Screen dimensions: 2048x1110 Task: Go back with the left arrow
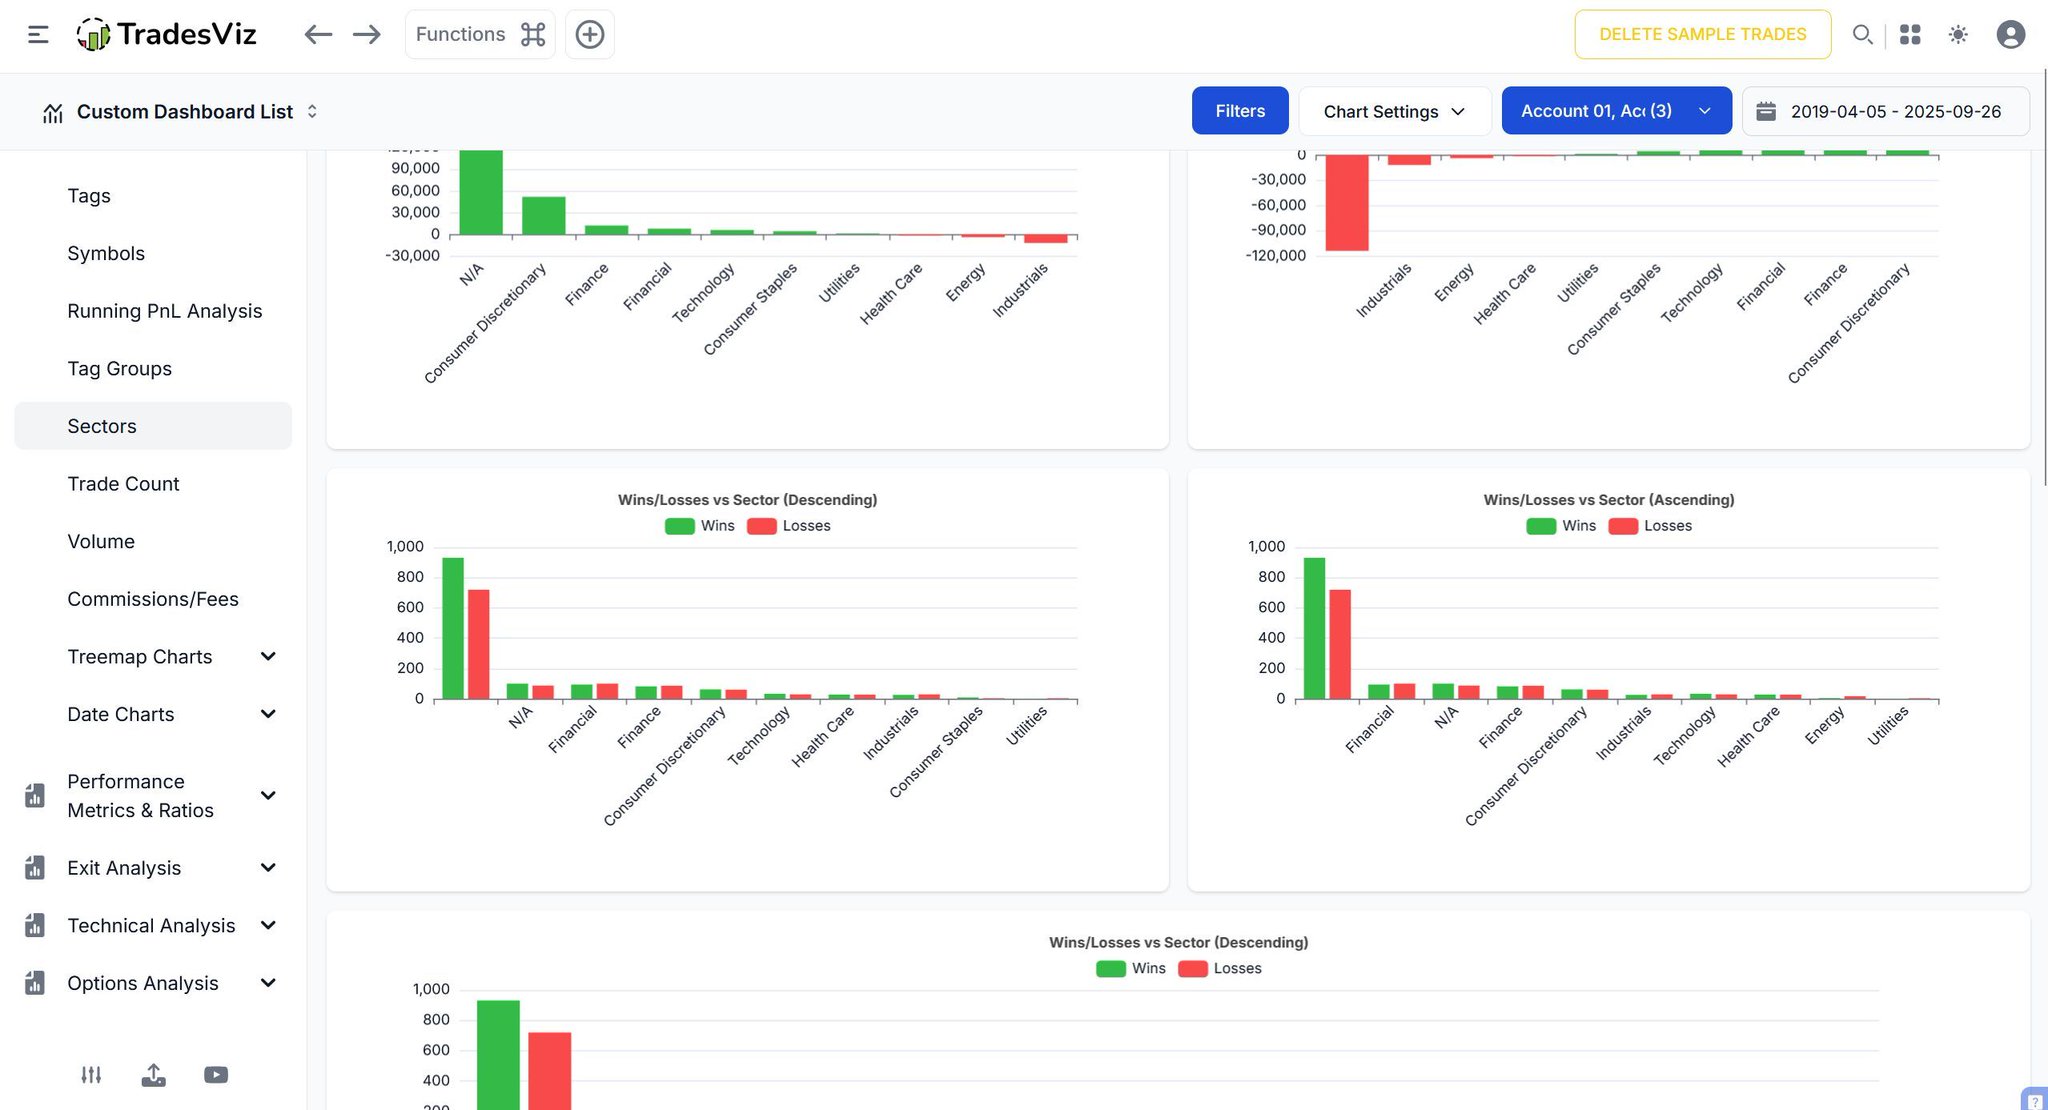pos(318,34)
